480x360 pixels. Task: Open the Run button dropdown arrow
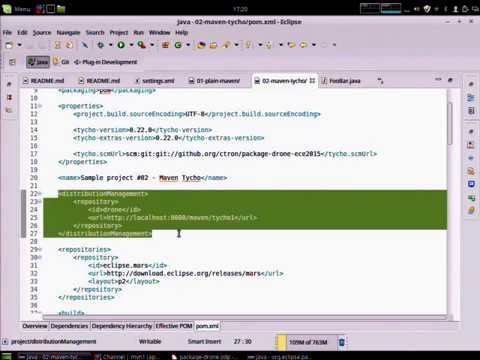(x=131, y=45)
